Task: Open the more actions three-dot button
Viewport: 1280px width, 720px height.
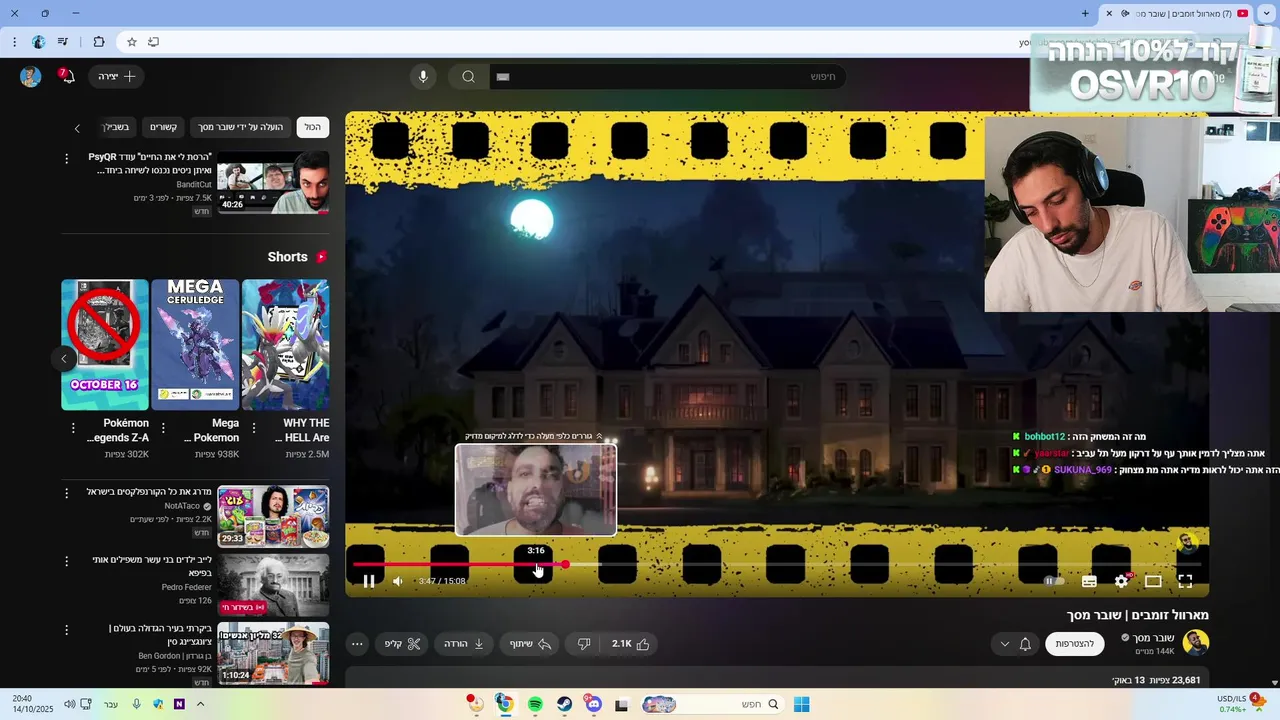Action: click(357, 644)
